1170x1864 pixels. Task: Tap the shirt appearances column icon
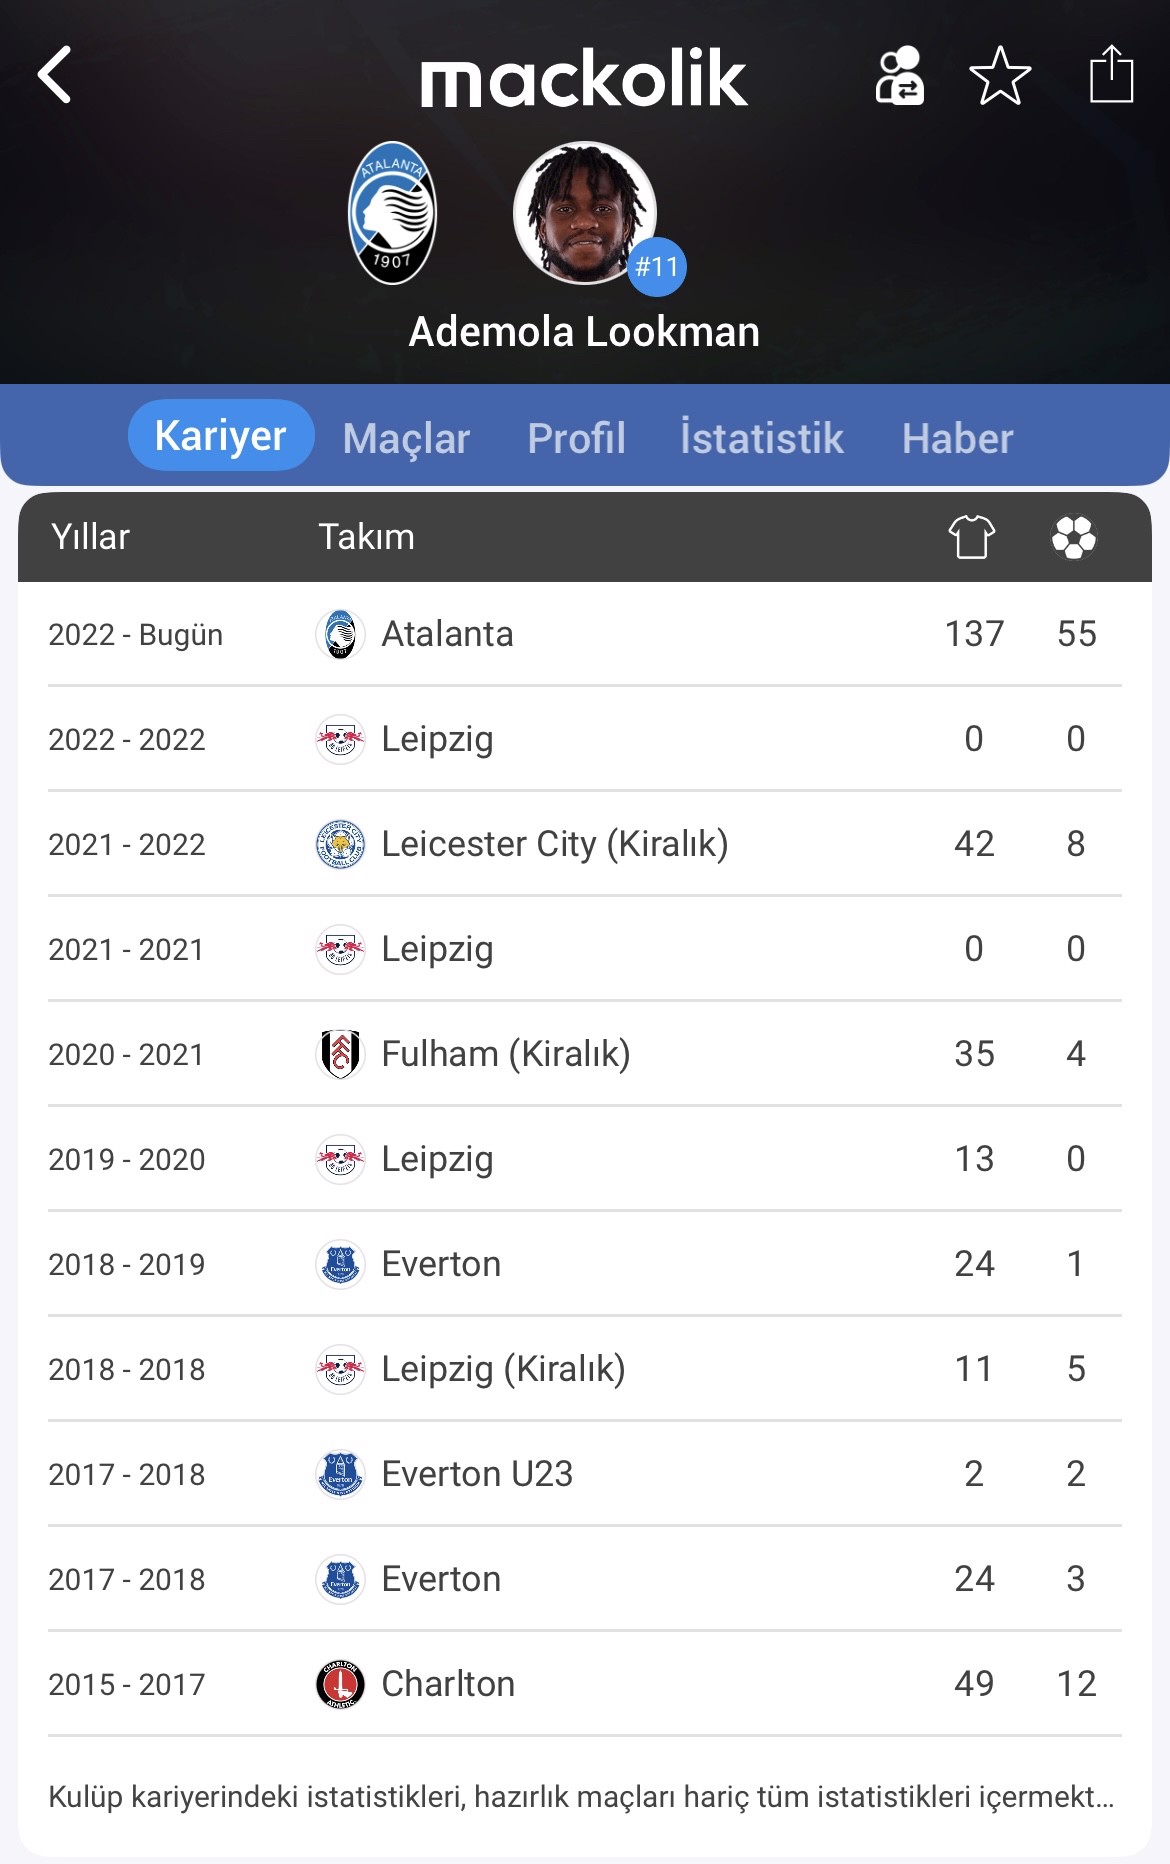click(x=972, y=537)
